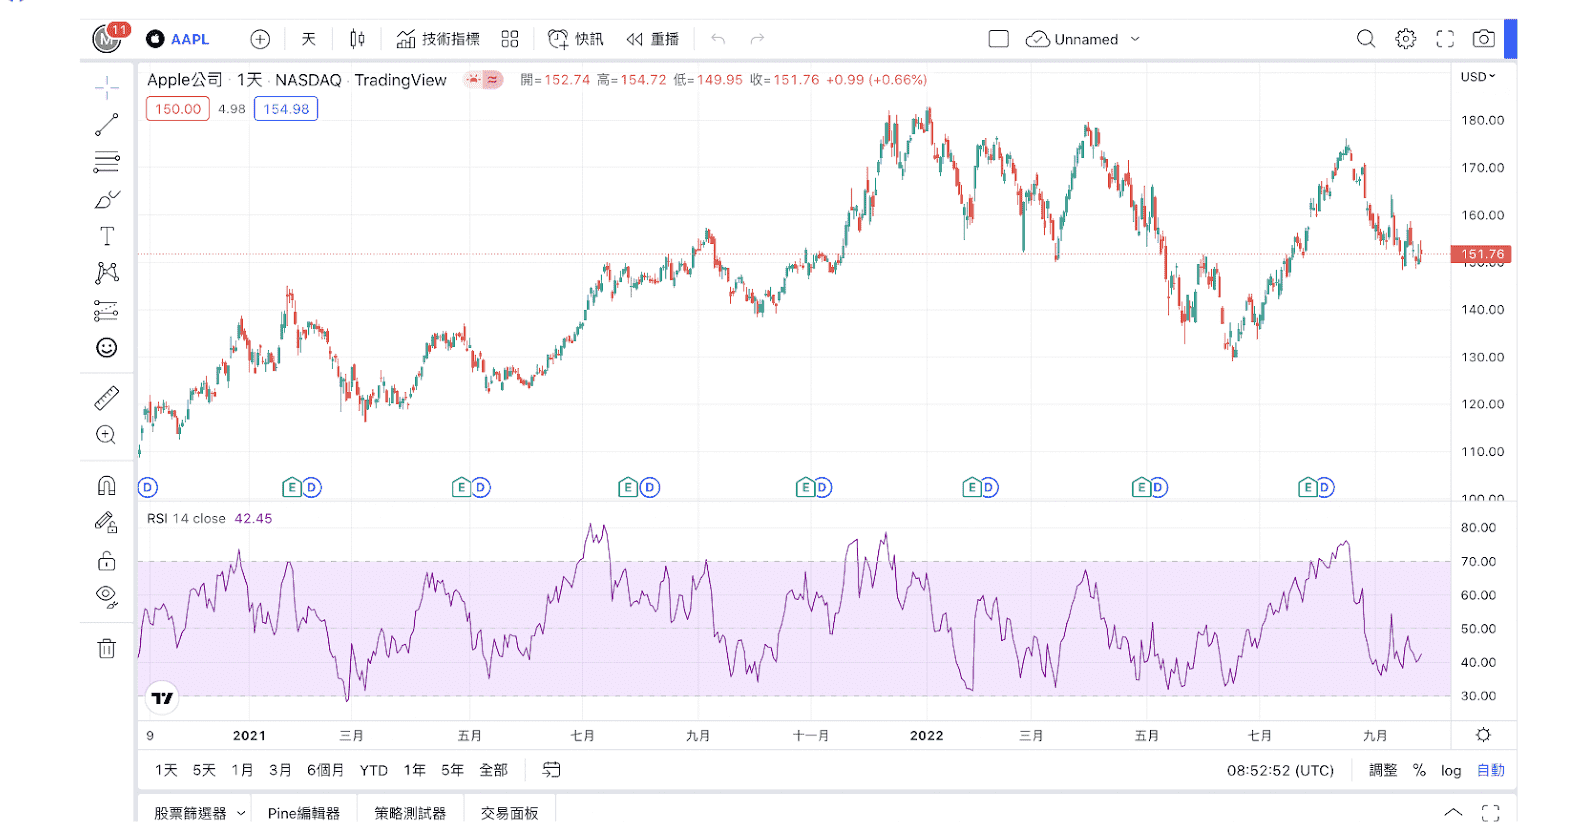The image size is (1570, 831).
Task: Select the Fibonacci retracement tool
Action: point(107,162)
